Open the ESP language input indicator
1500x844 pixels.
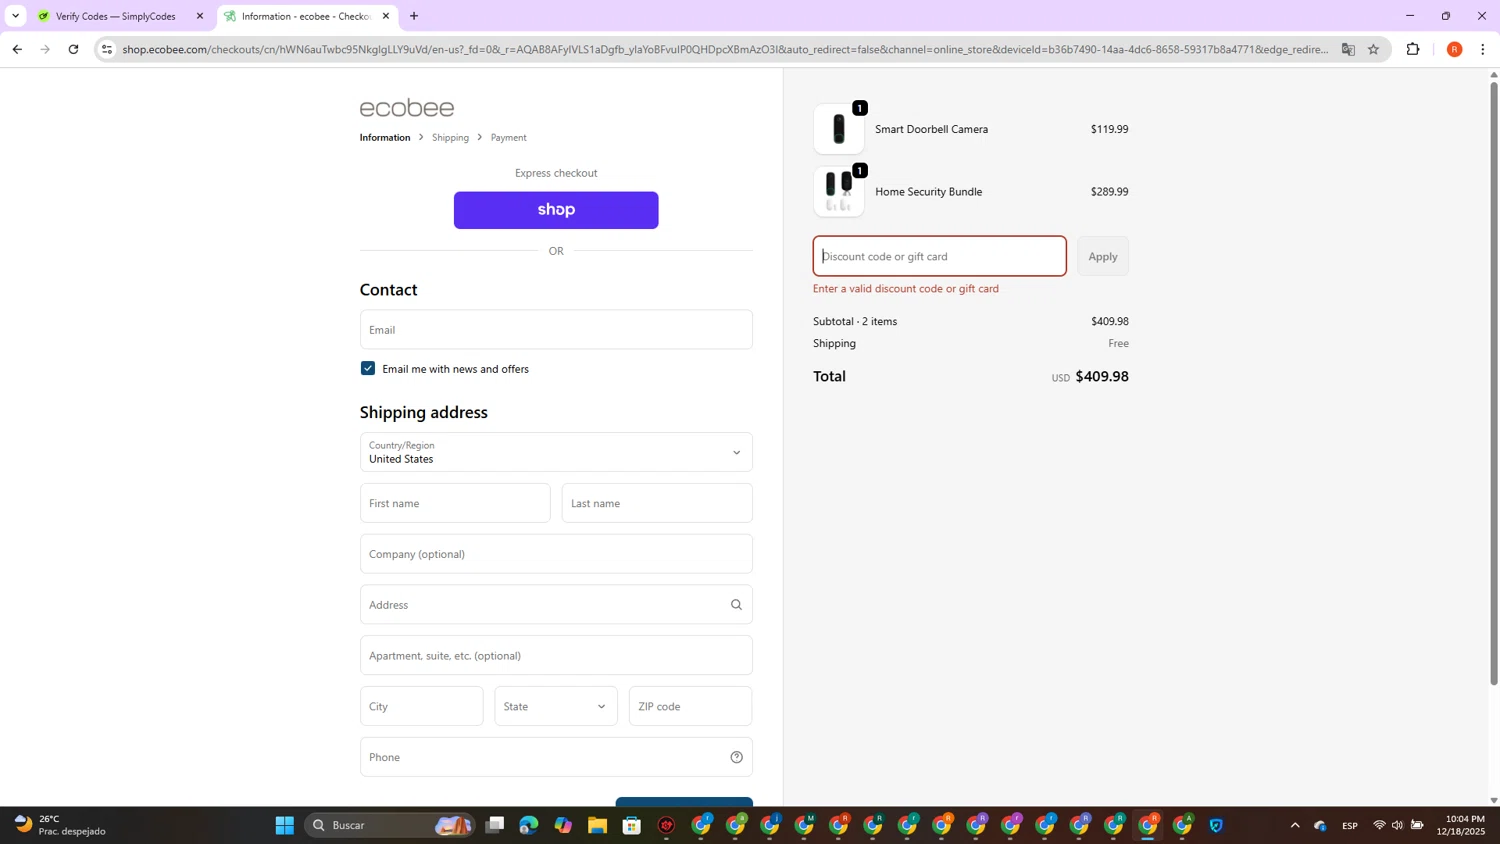(1350, 825)
